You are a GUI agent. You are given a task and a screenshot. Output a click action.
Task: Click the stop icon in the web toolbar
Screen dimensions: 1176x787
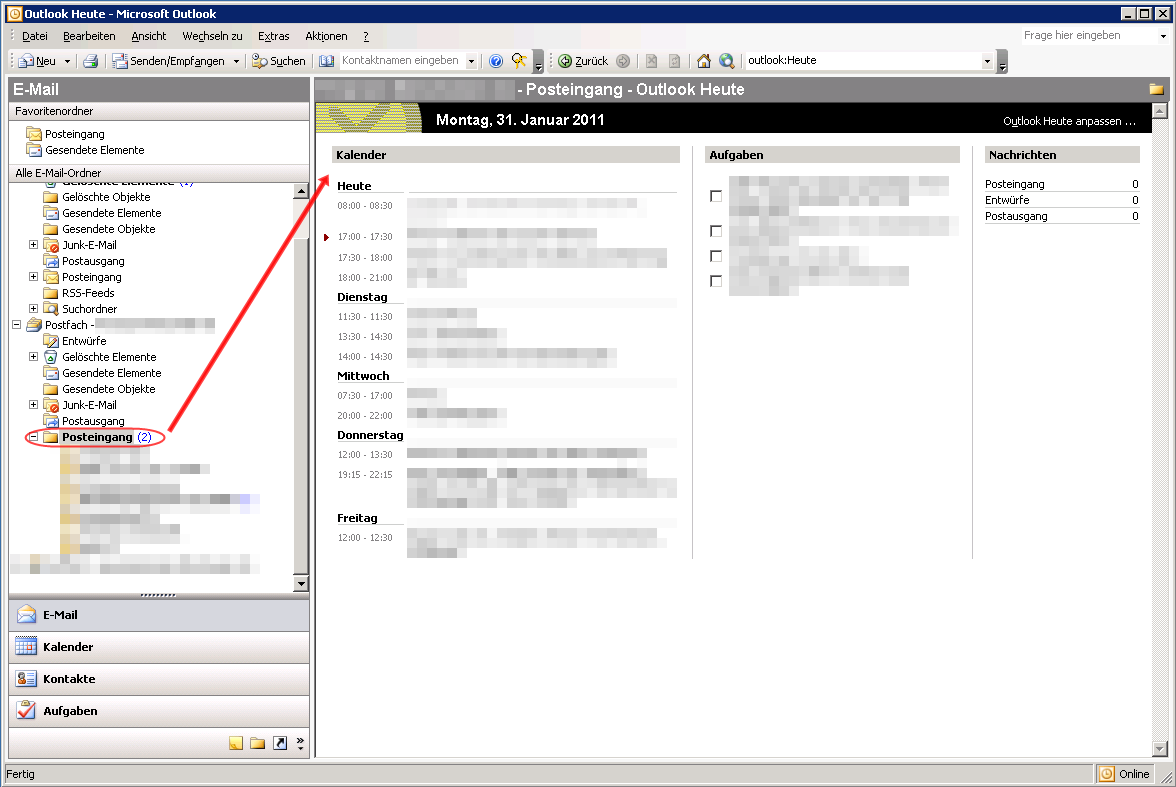[651, 61]
